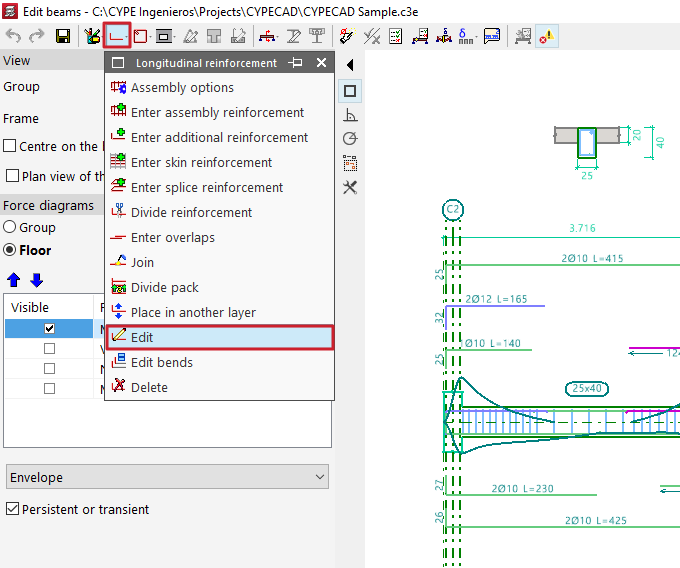Click the blue down arrow icon
The image size is (680, 568).
tap(36, 280)
